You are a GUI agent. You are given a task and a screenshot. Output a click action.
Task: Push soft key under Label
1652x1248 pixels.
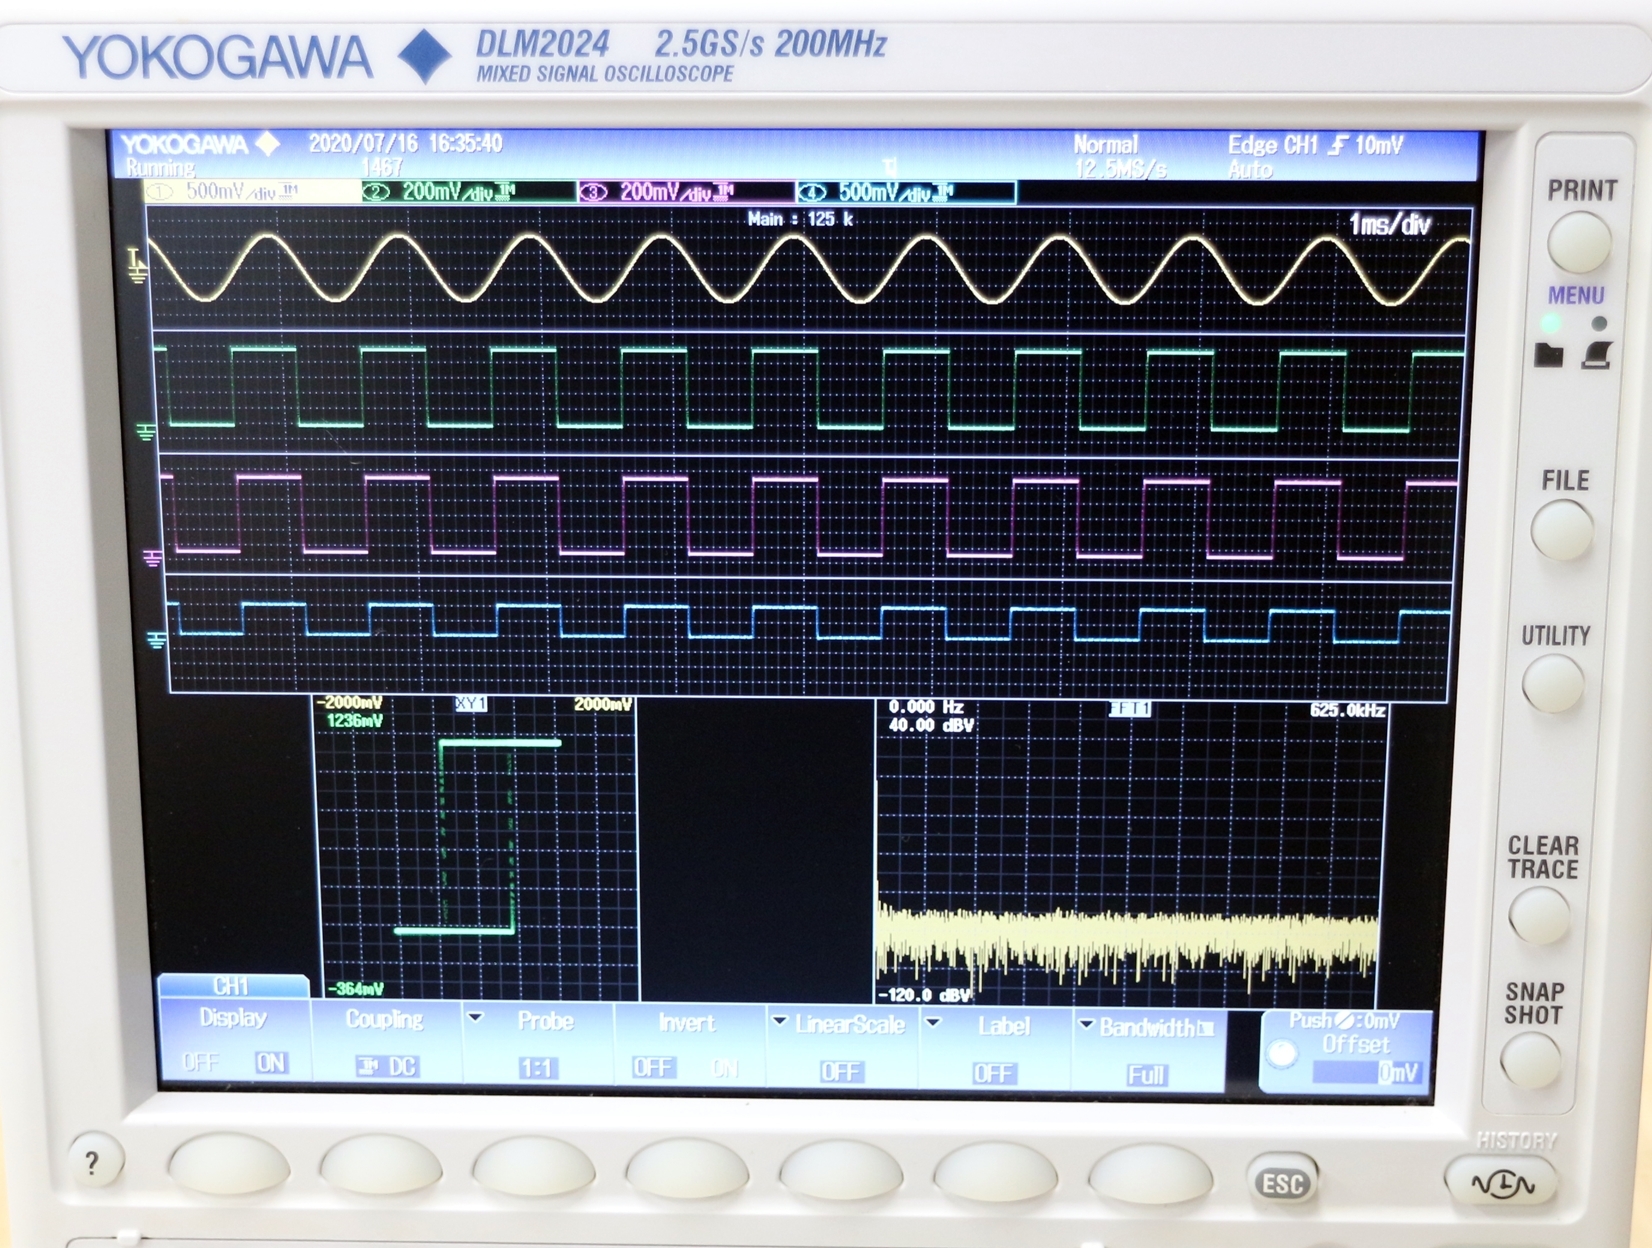coord(996,1172)
